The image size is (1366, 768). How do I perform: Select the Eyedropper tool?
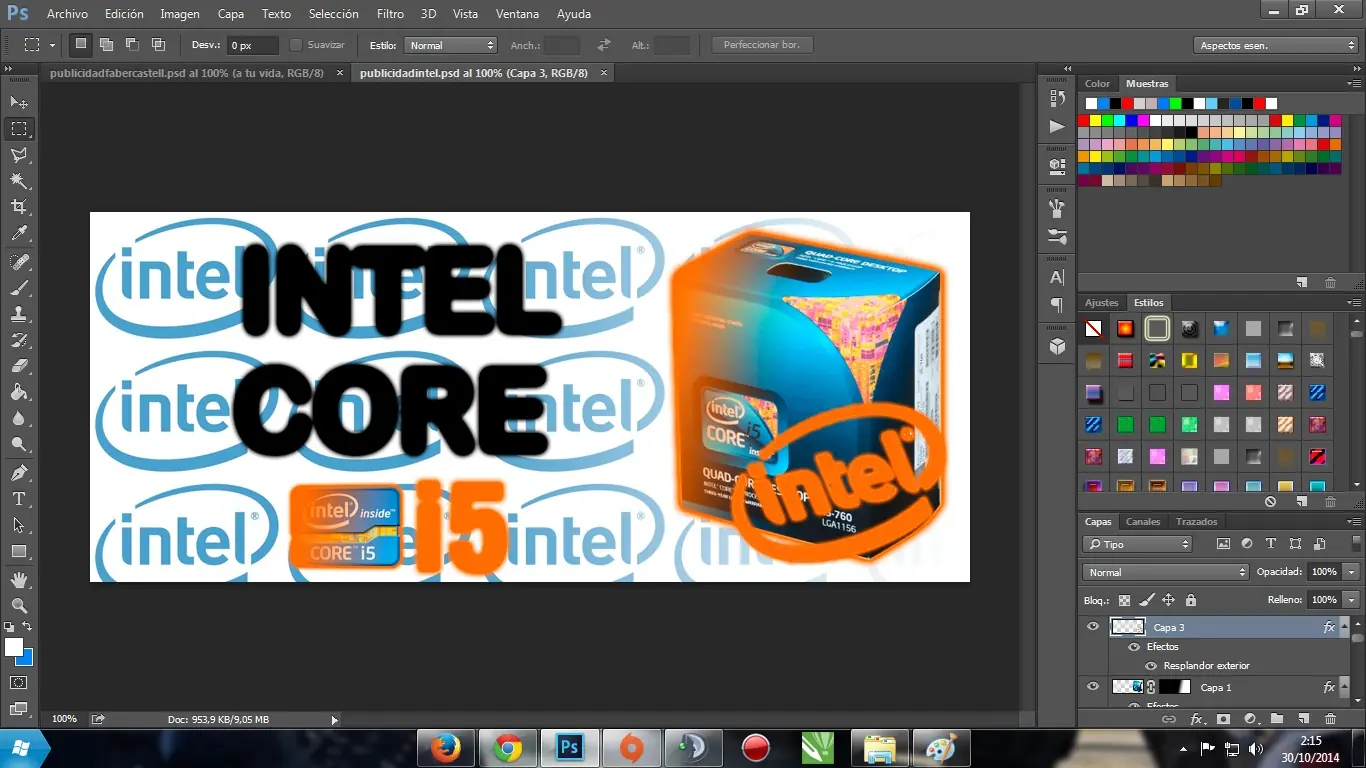click(x=19, y=234)
